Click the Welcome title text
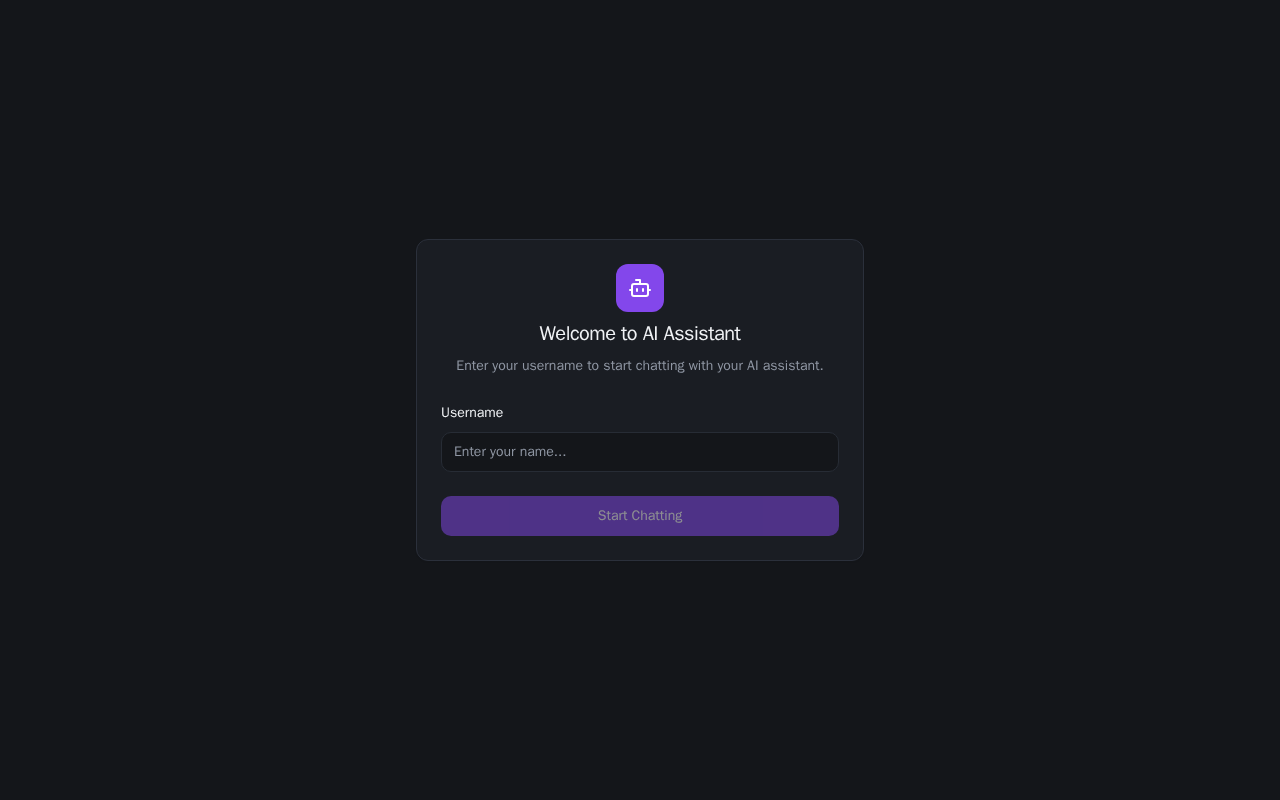This screenshot has height=800, width=1280. click(x=640, y=334)
